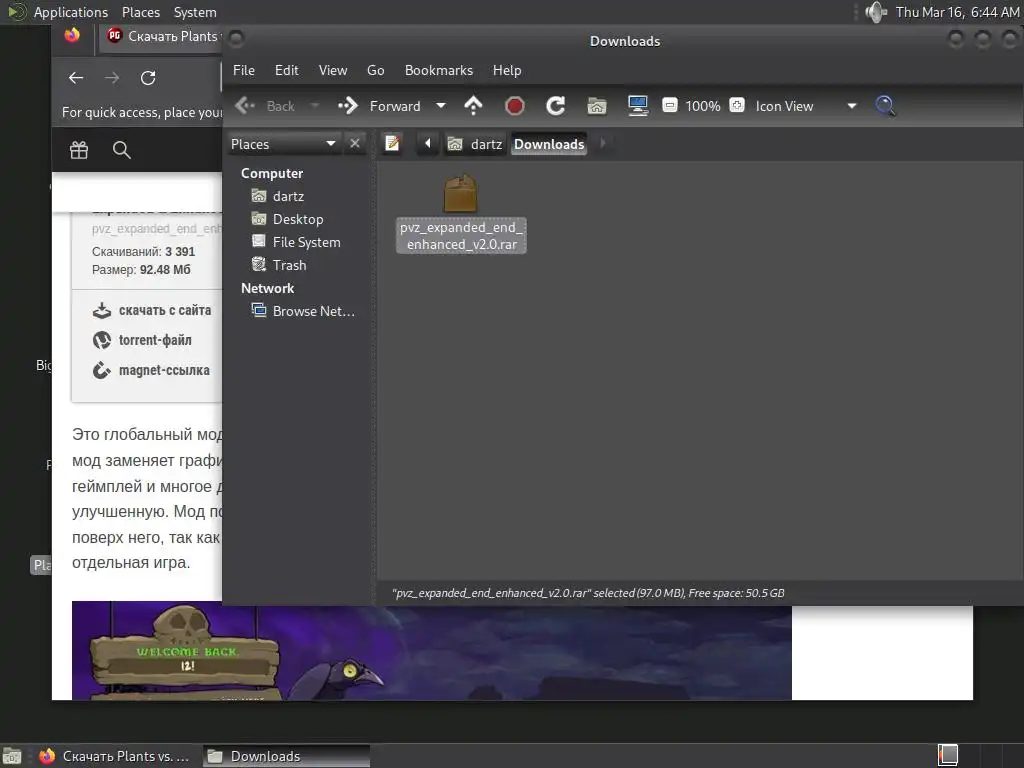
Task: Zoom in with the plus icon
Action: tap(737, 105)
